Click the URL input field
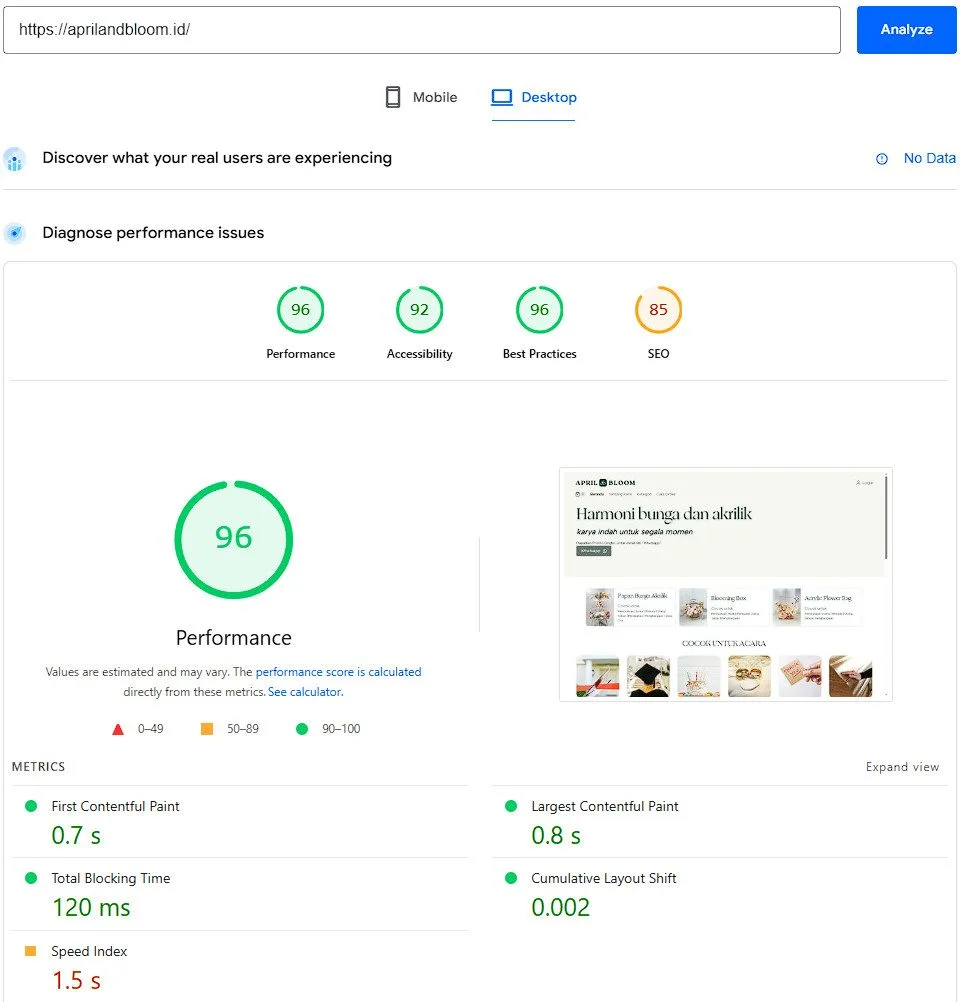Image resolution: width=961 pixels, height=1002 pixels. [421, 30]
